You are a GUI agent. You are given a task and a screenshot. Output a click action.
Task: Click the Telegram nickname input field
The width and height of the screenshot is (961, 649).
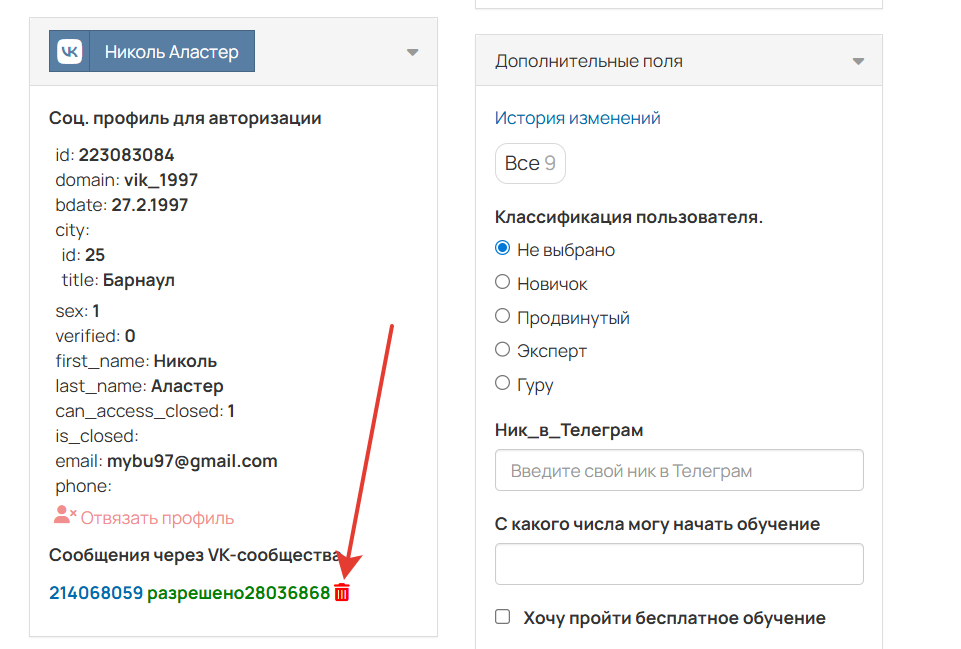pyautogui.click(x=678, y=470)
